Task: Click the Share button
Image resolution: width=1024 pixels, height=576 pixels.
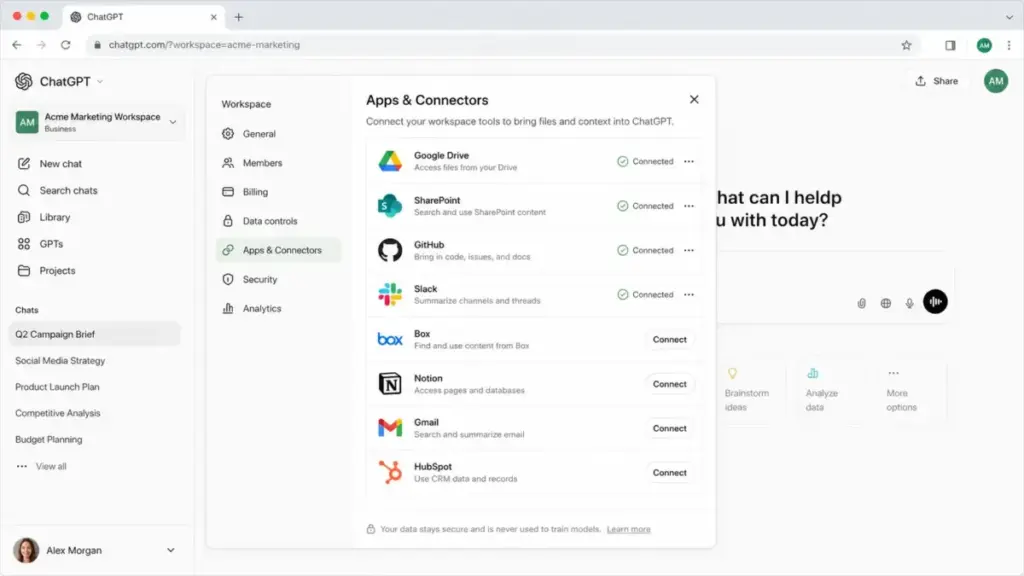Action: coord(936,81)
